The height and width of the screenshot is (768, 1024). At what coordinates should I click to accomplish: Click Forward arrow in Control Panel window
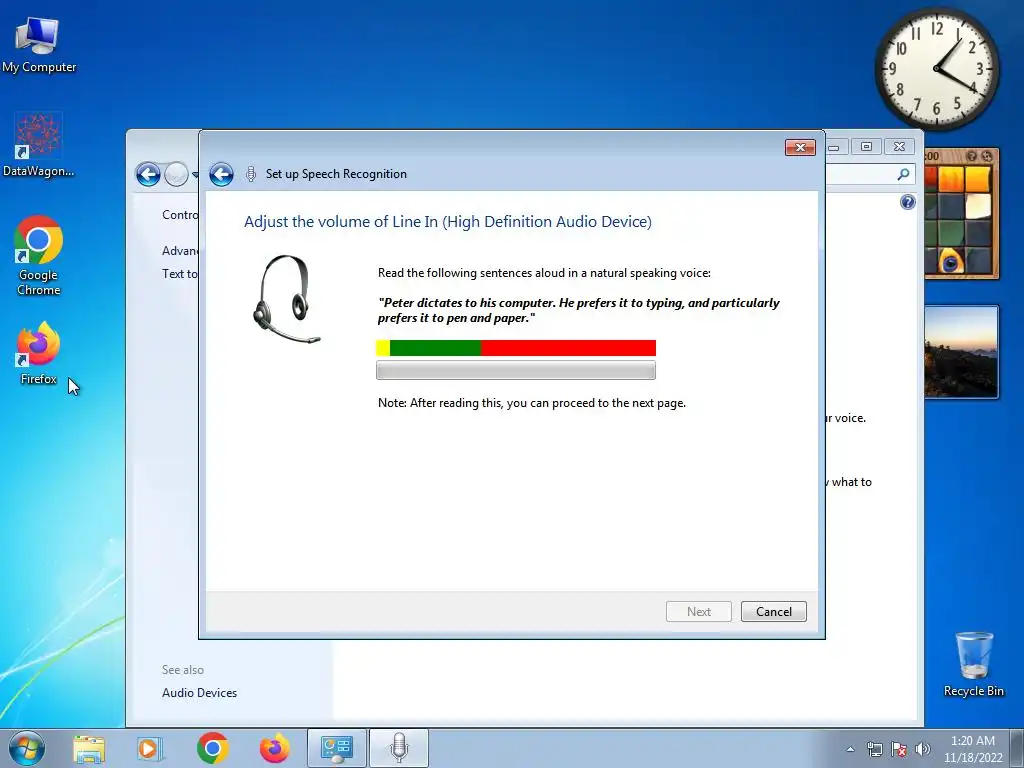point(176,174)
